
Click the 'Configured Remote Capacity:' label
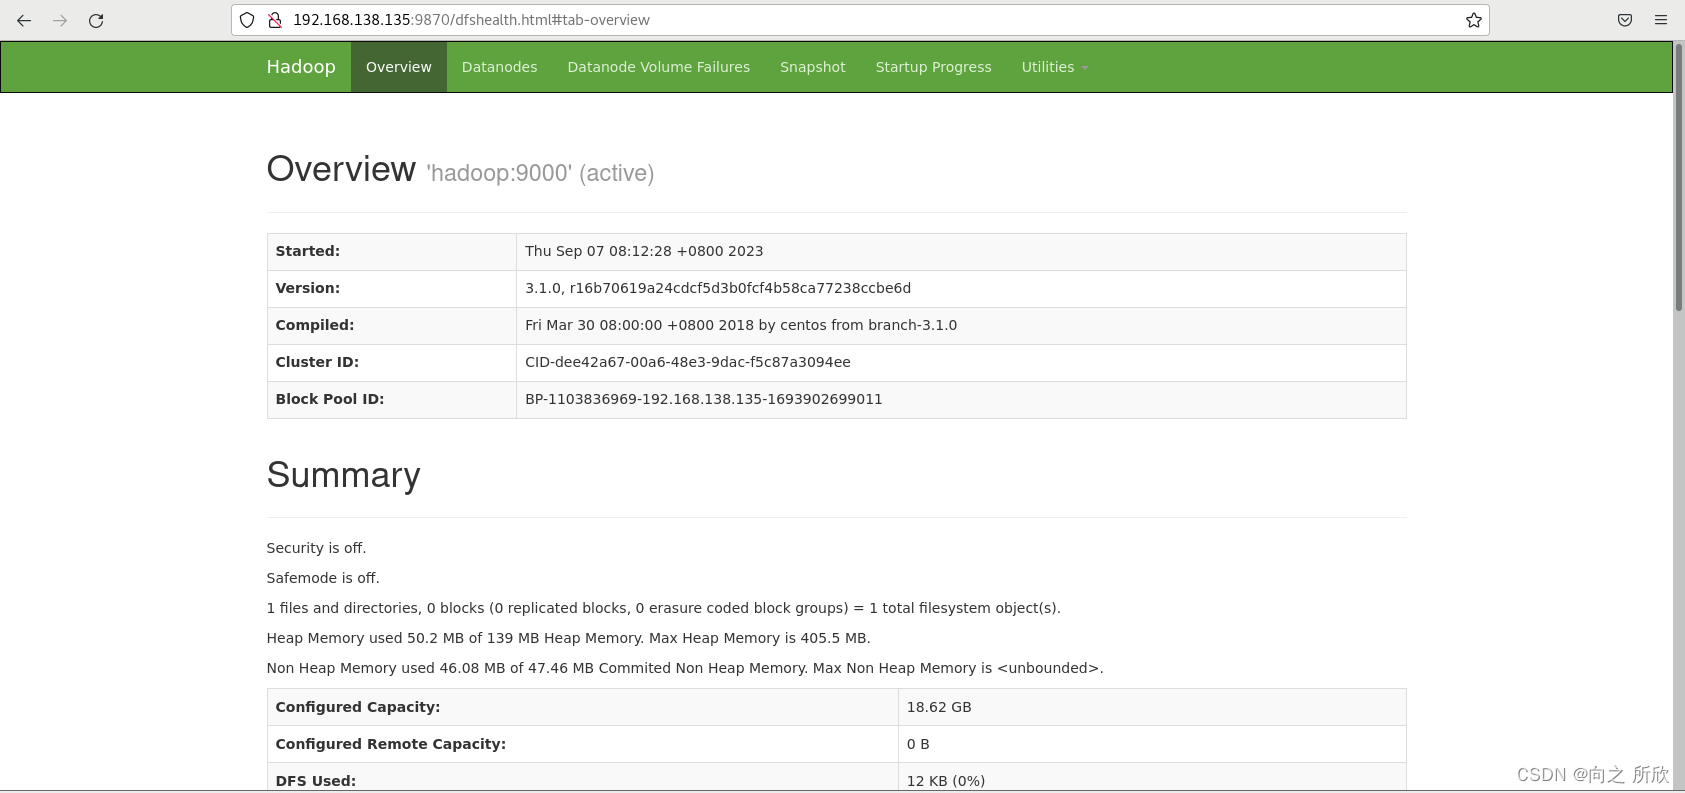(x=391, y=744)
